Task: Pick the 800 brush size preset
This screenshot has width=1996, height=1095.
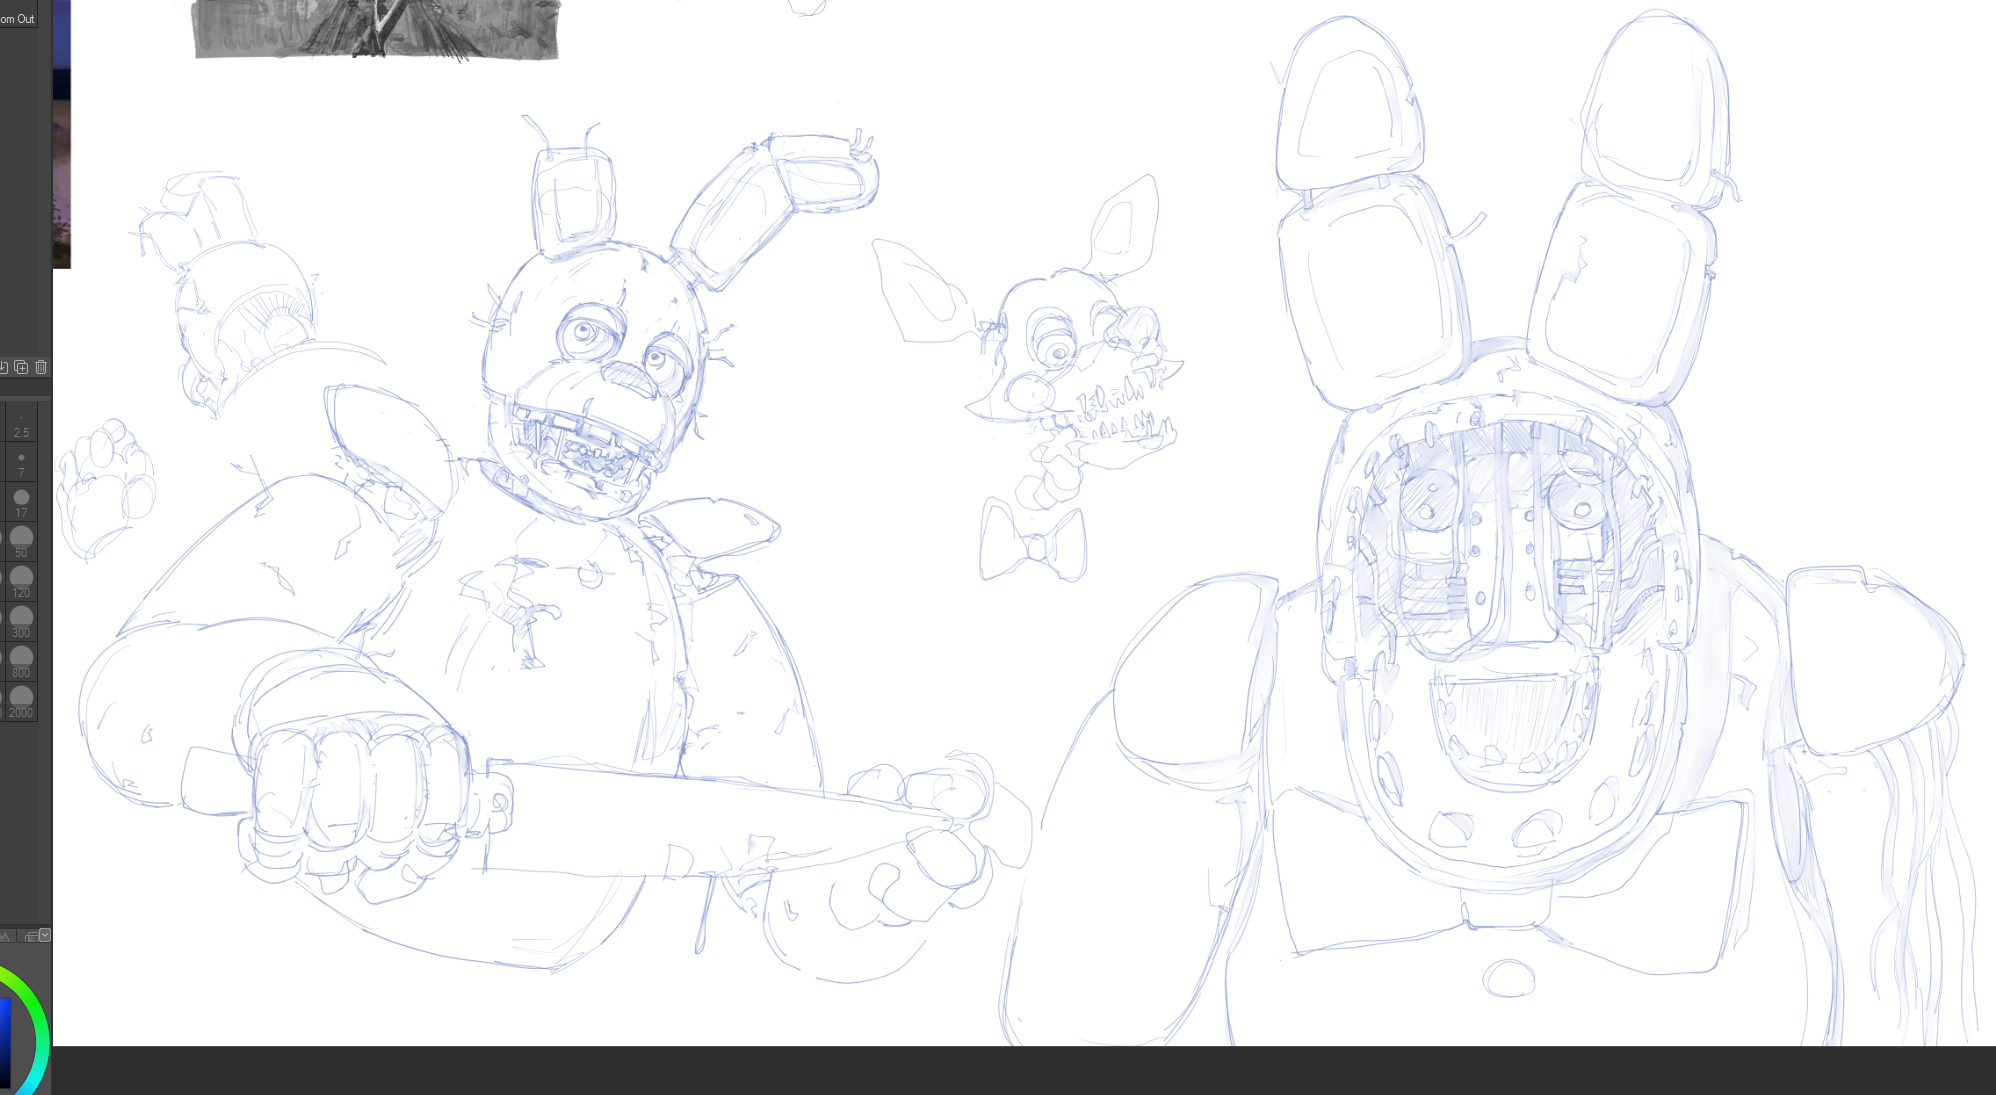Action: point(21,662)
